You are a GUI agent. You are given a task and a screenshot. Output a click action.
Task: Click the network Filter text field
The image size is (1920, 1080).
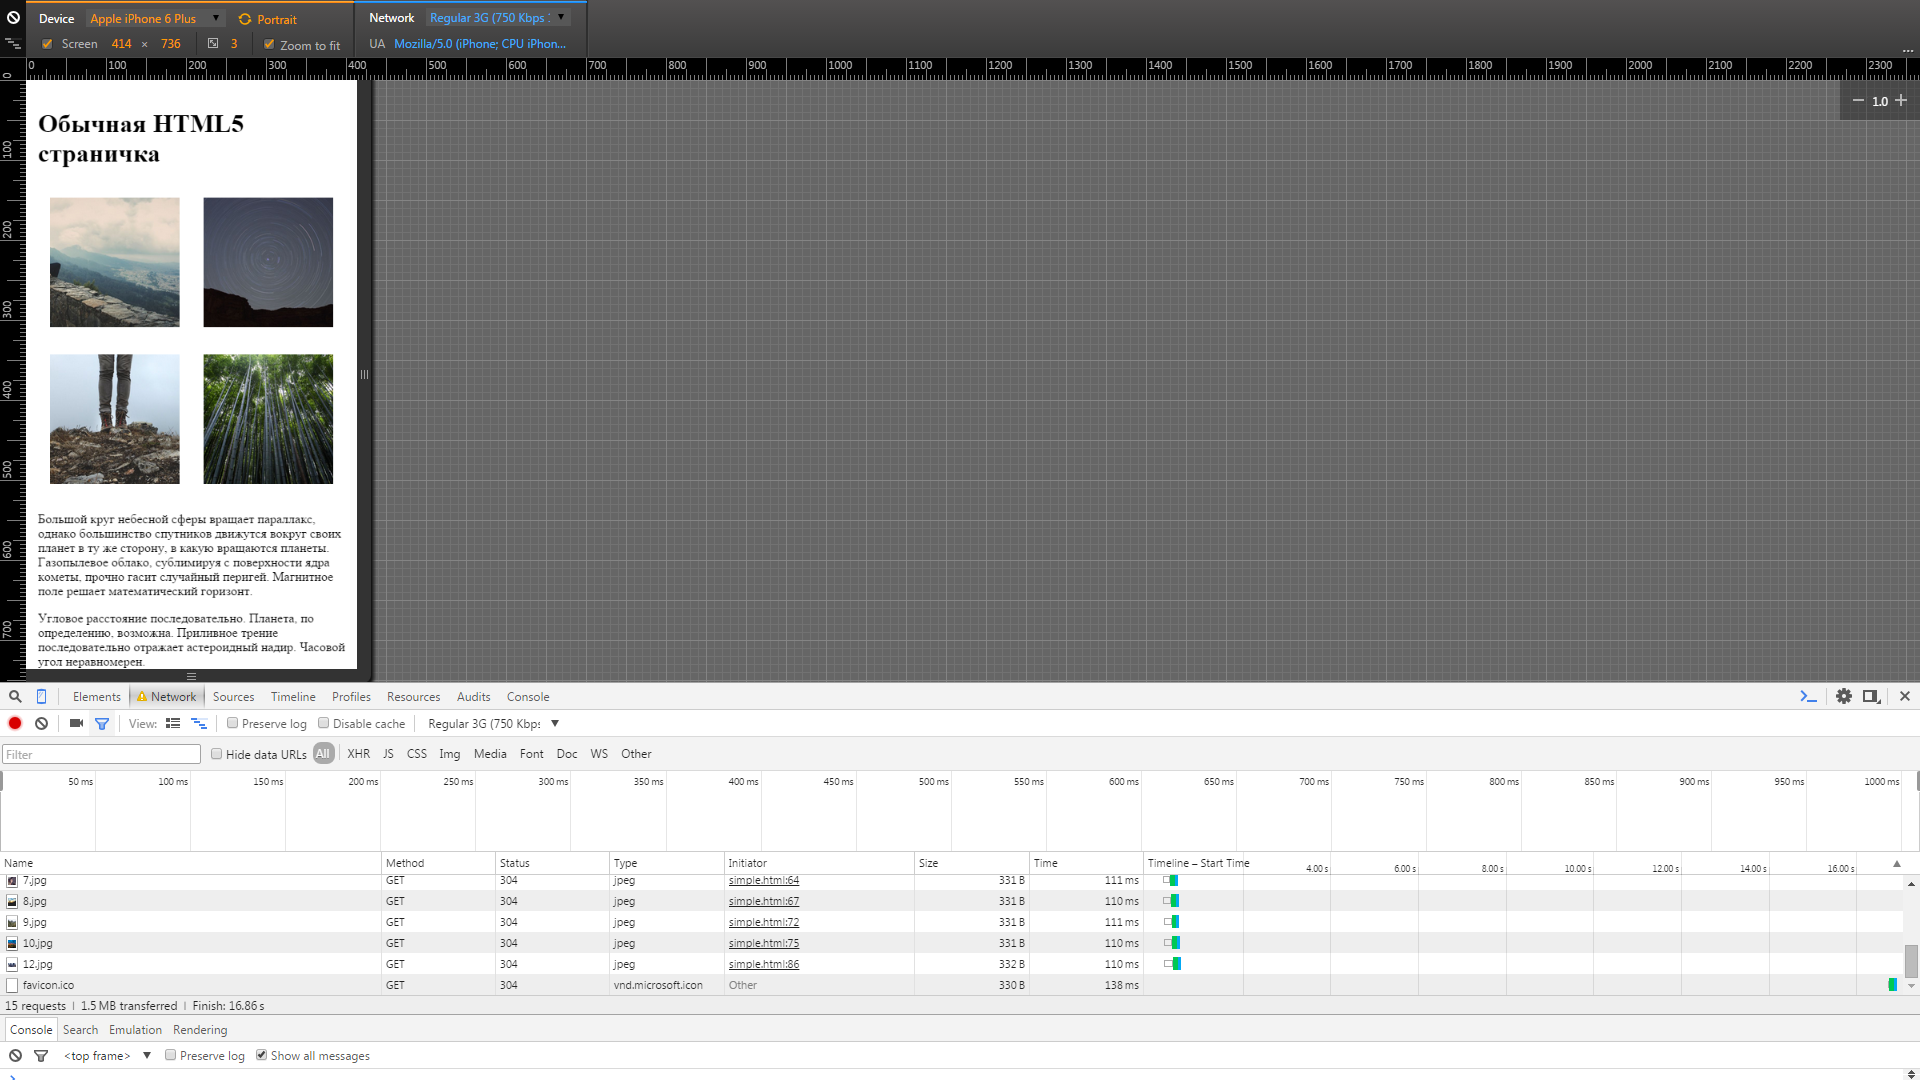tap(102, 754)
